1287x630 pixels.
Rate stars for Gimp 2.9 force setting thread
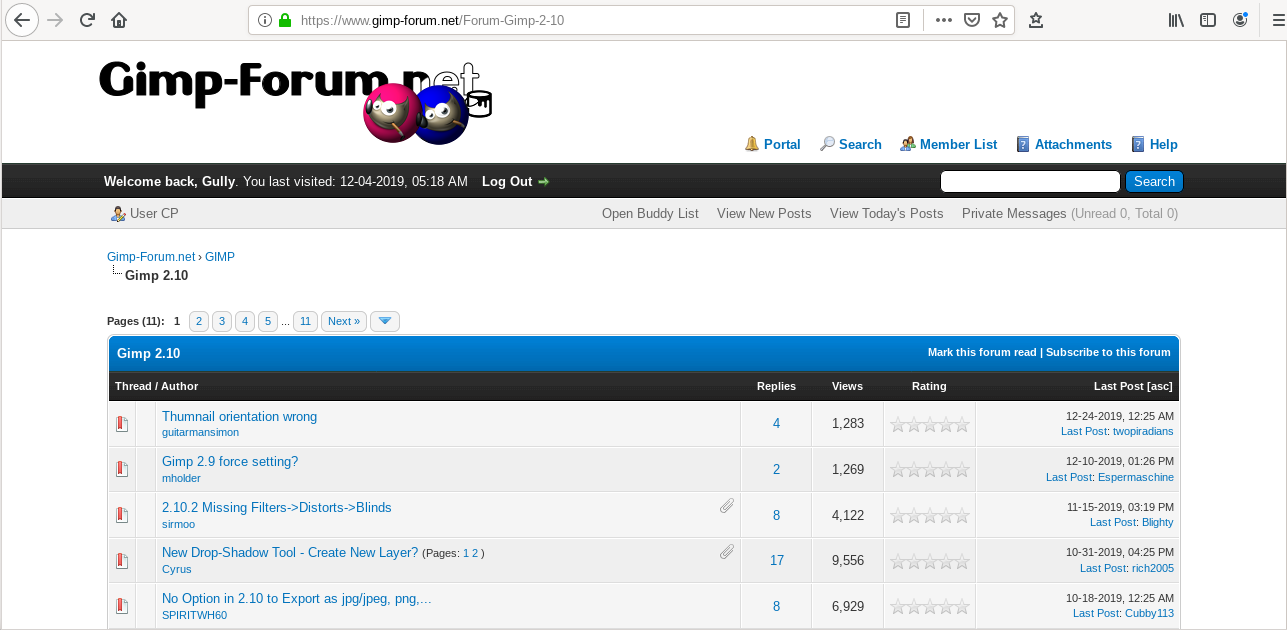point(930,470)
